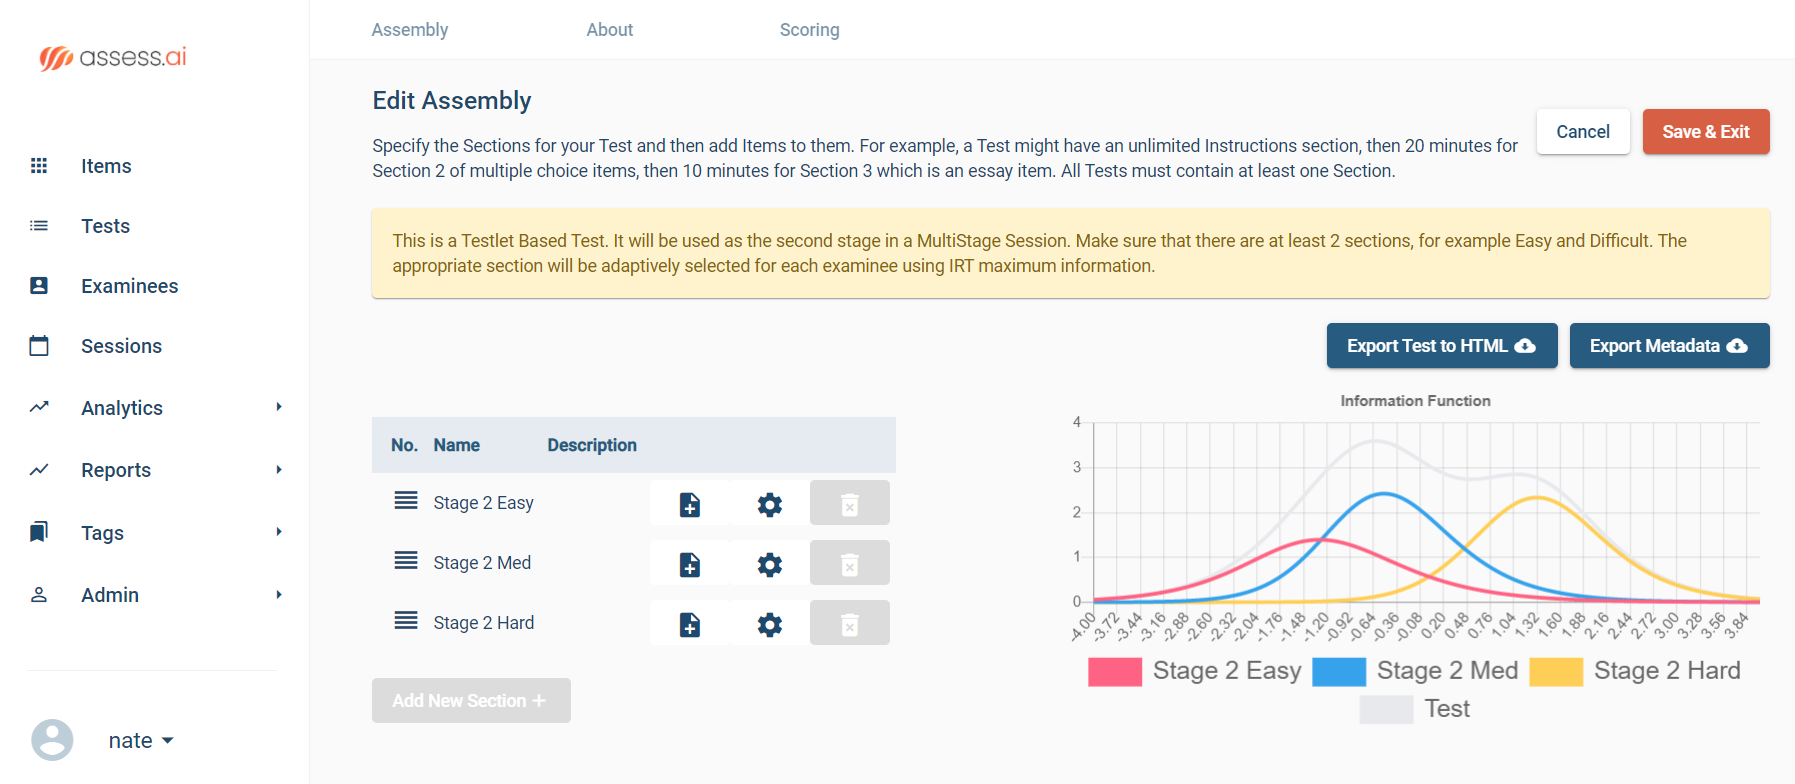Open Examinees in the sidebar

pyautogui.click(x=129, y=286)
